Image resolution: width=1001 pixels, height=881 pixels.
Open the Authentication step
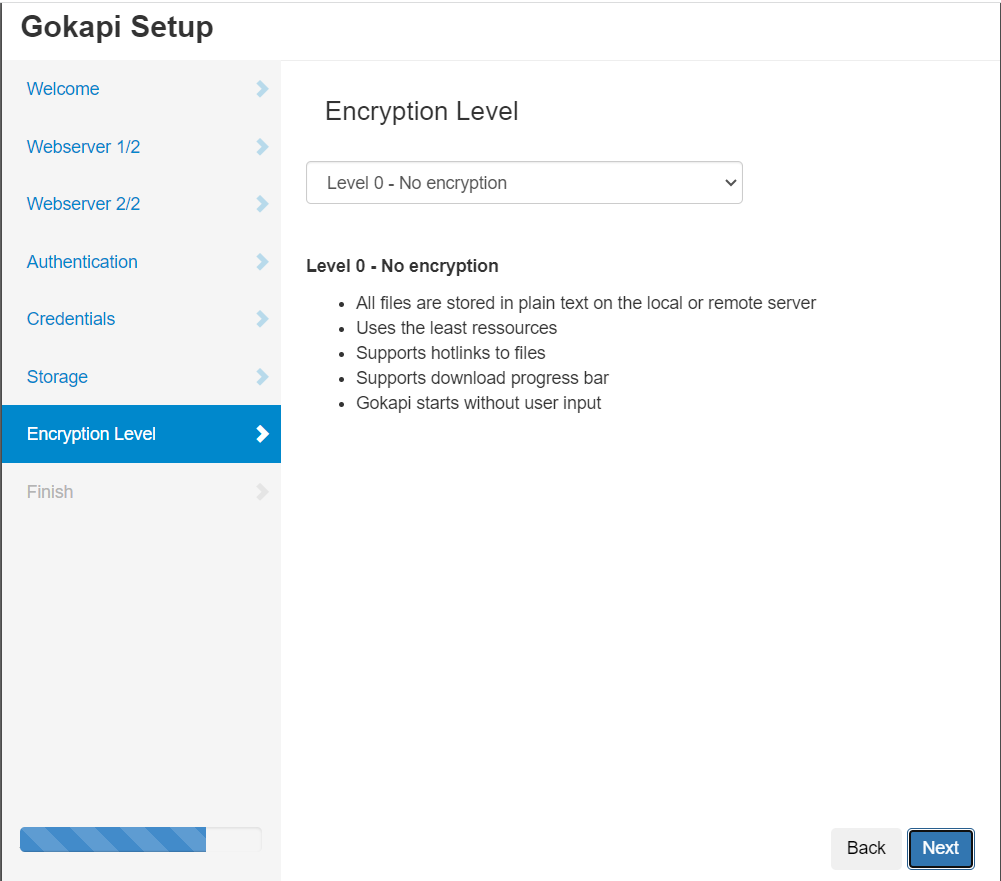[x=141, y=261]
